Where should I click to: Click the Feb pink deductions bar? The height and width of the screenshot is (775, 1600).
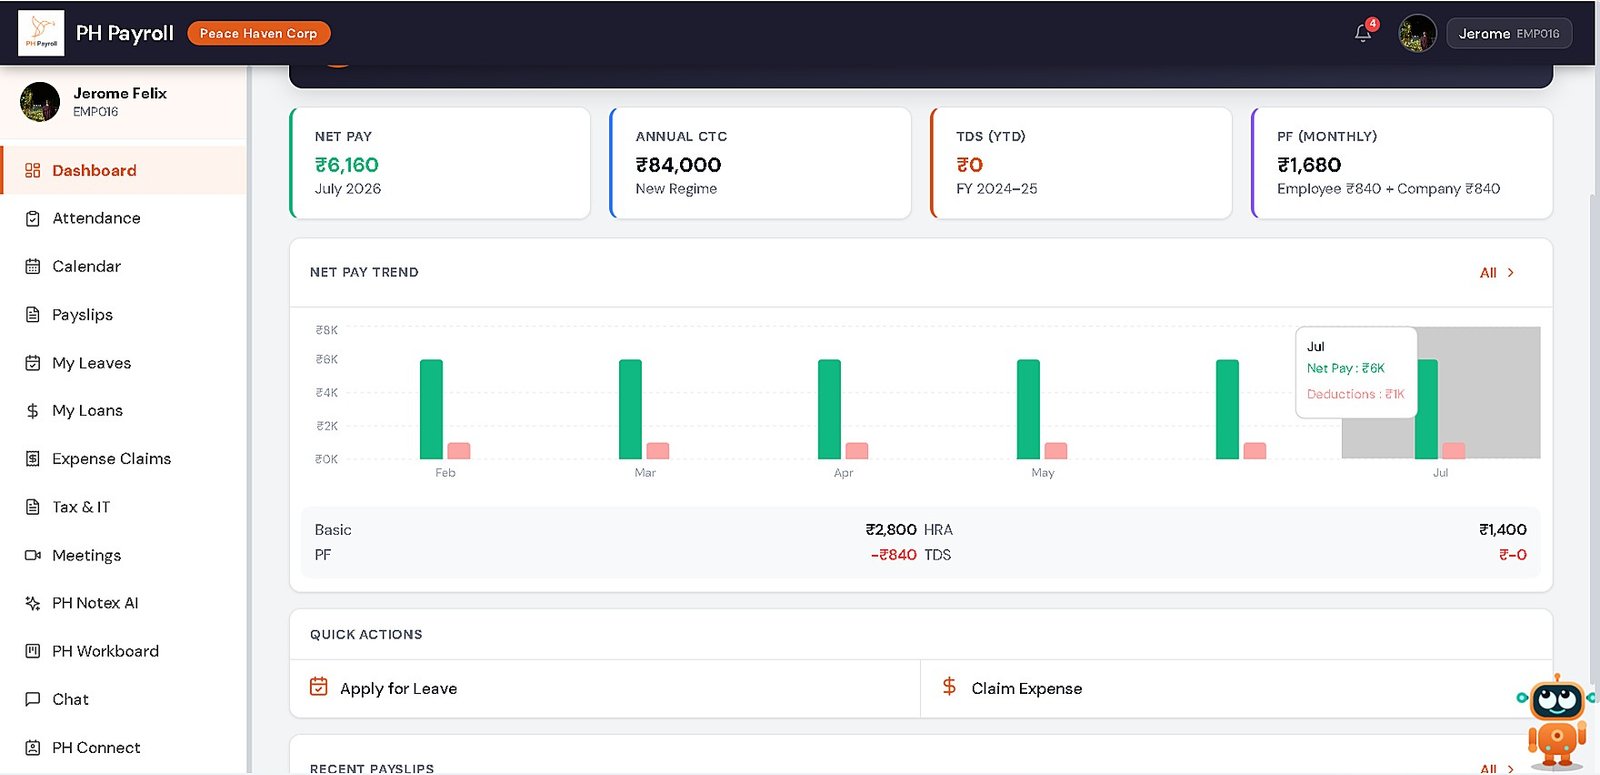pyautogui.click(x=459, y=451)
